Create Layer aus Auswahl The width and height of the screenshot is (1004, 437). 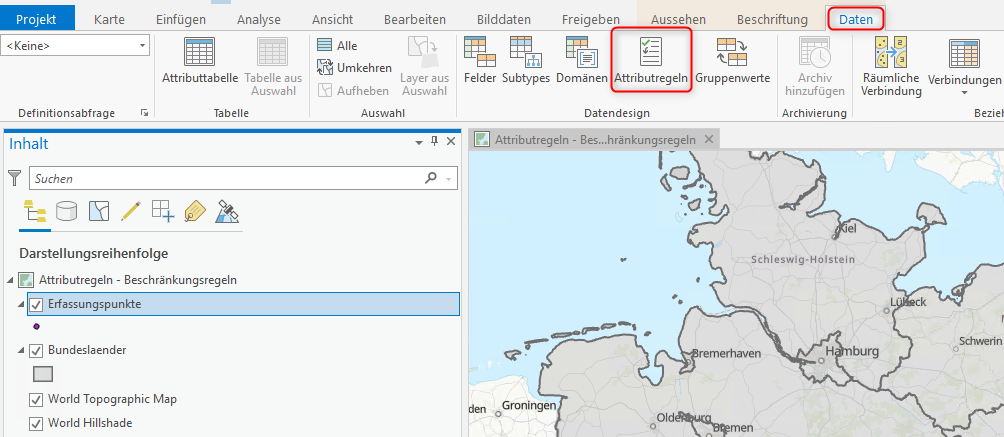[423, 66]
